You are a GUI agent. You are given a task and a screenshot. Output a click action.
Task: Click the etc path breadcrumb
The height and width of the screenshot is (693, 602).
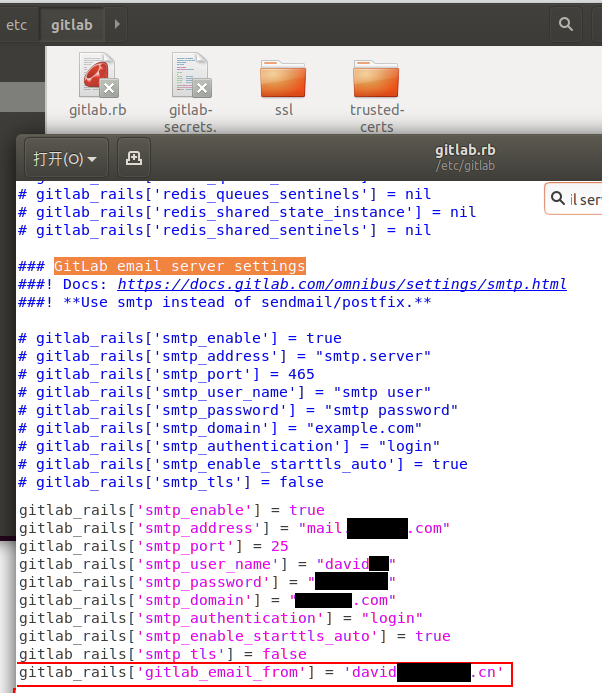click(17, 25)
